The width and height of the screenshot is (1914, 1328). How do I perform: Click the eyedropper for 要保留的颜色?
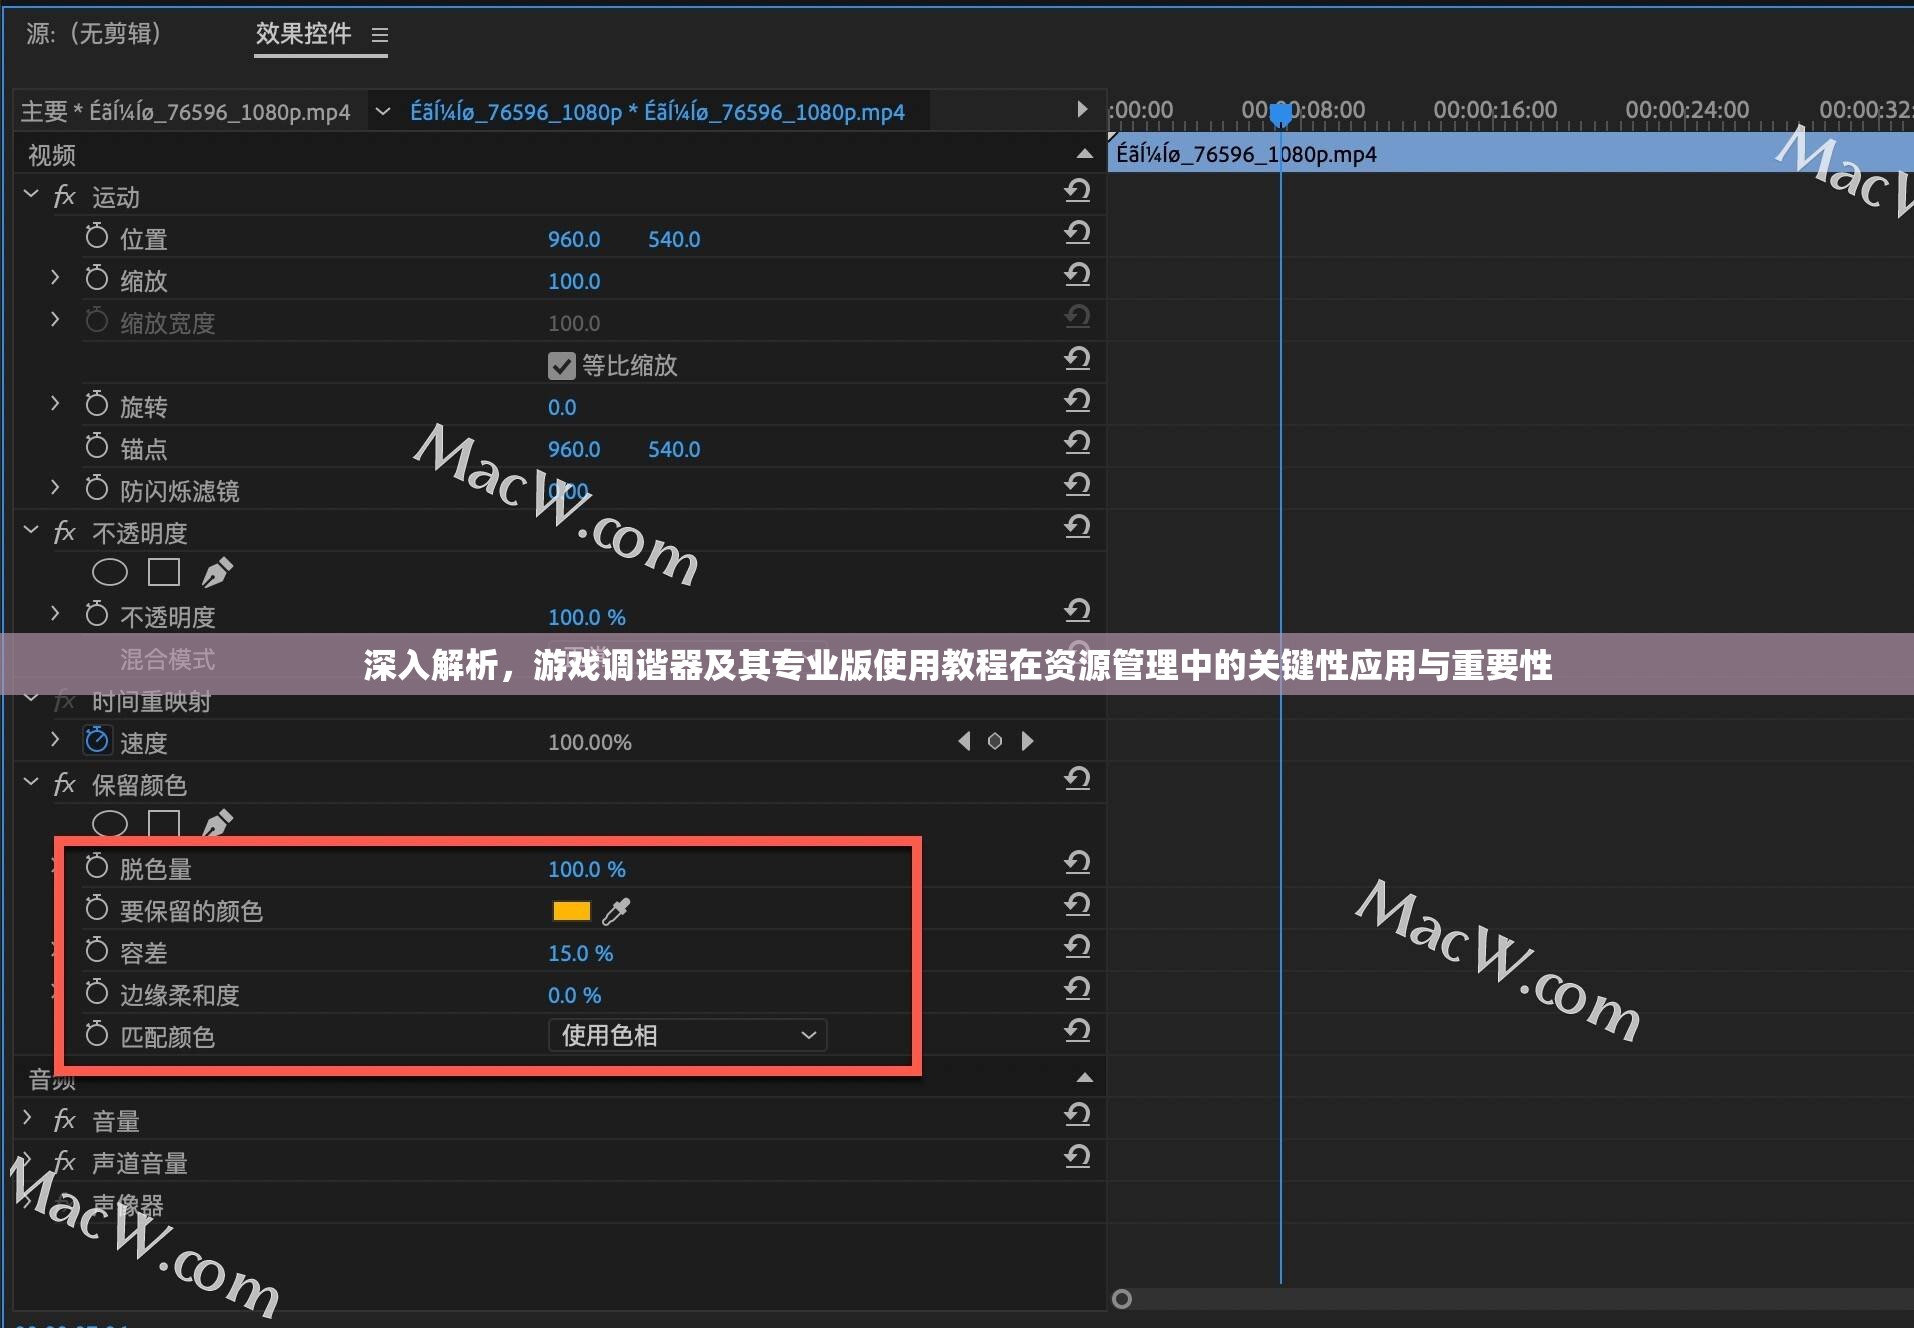click(616, 911)
